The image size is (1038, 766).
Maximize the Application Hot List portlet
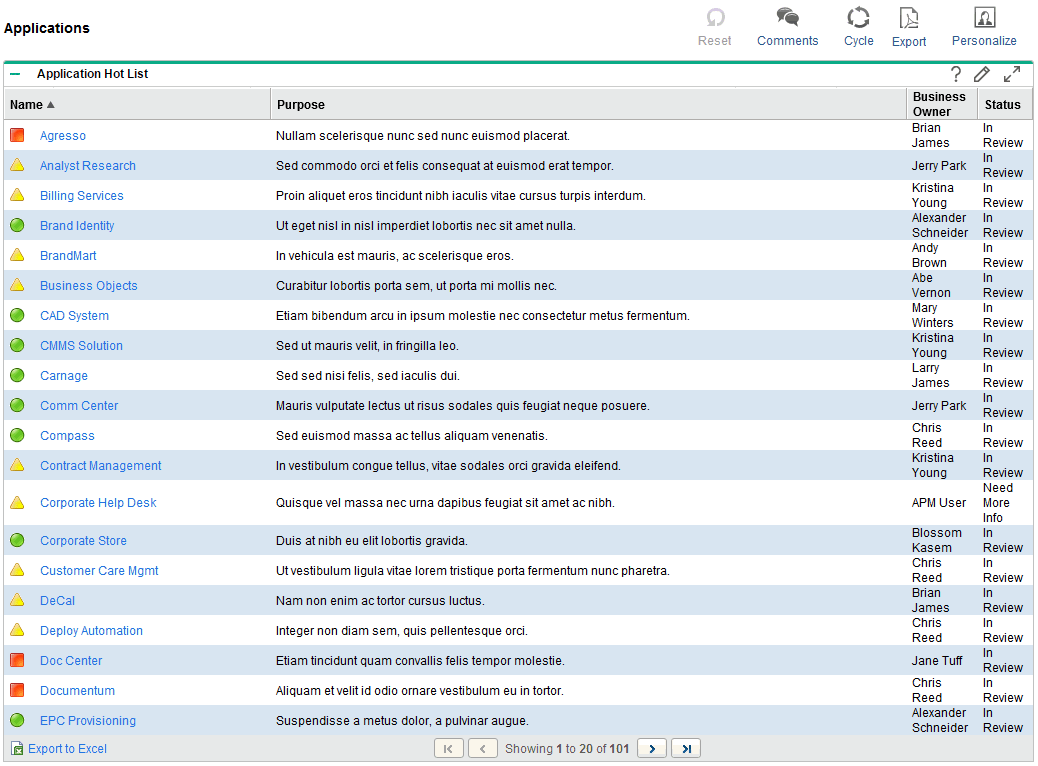pos(1012,74)
